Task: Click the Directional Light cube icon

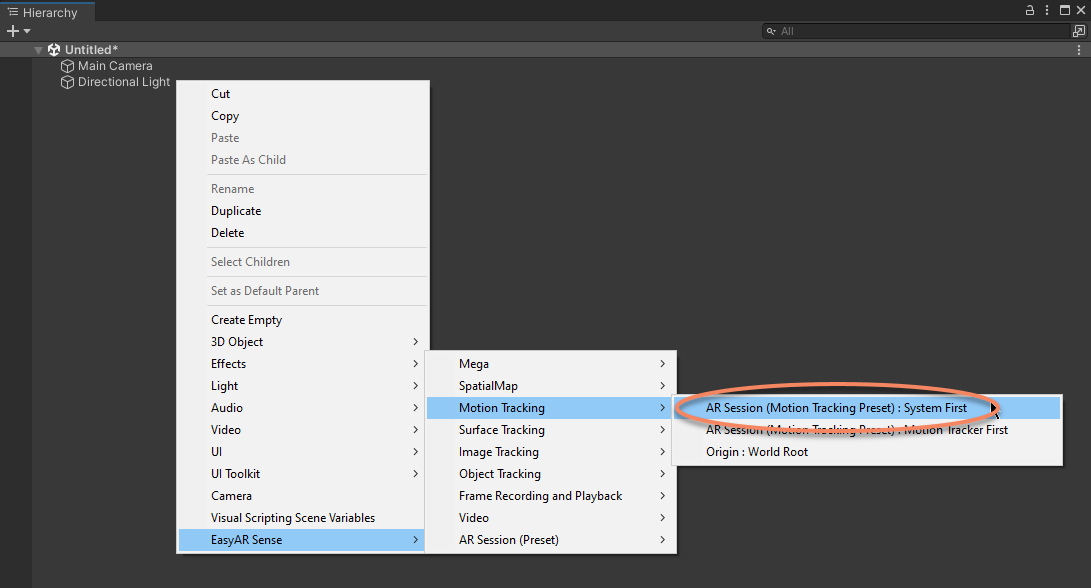Action: point(68,82)
